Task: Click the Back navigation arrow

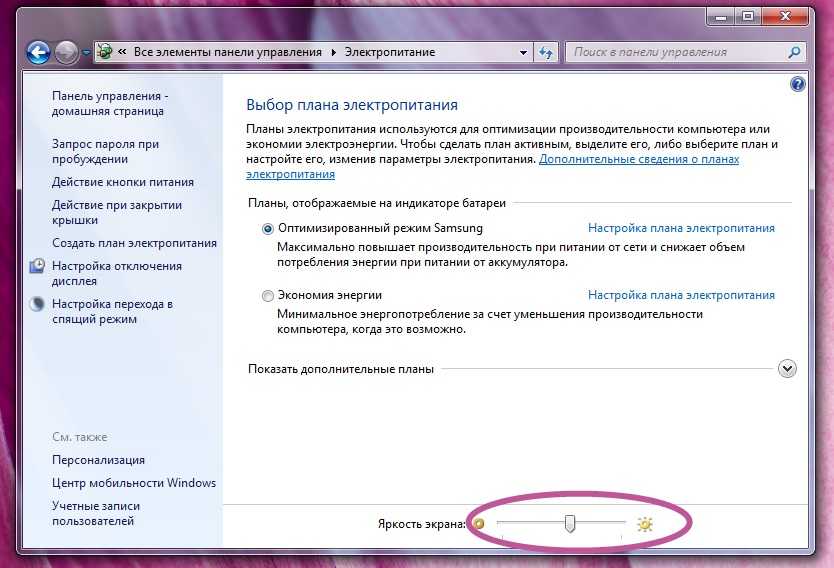Action: click(x=38, y=53)
